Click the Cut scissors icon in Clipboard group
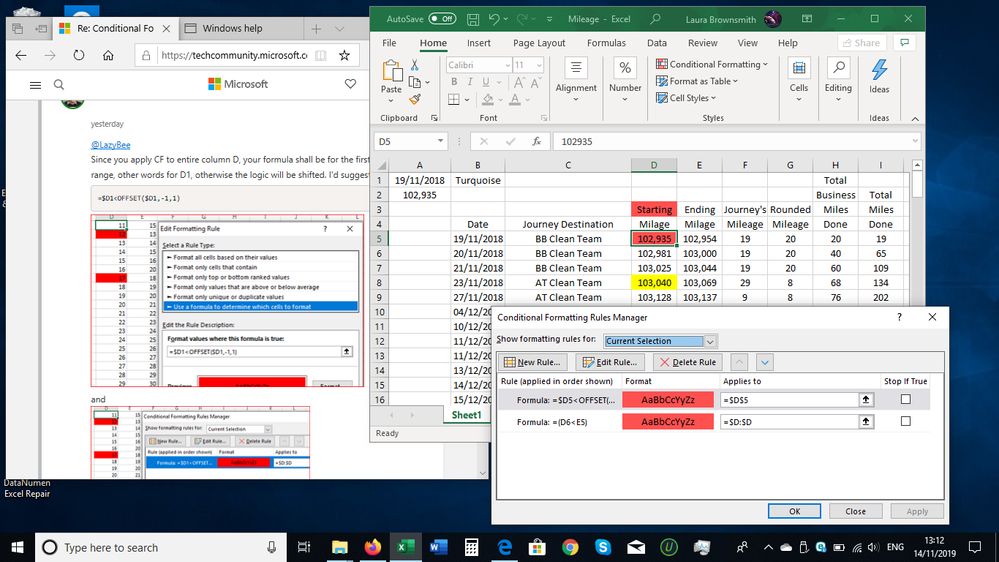The width and height of the screenshot is (999, 562). click(415, 65)
